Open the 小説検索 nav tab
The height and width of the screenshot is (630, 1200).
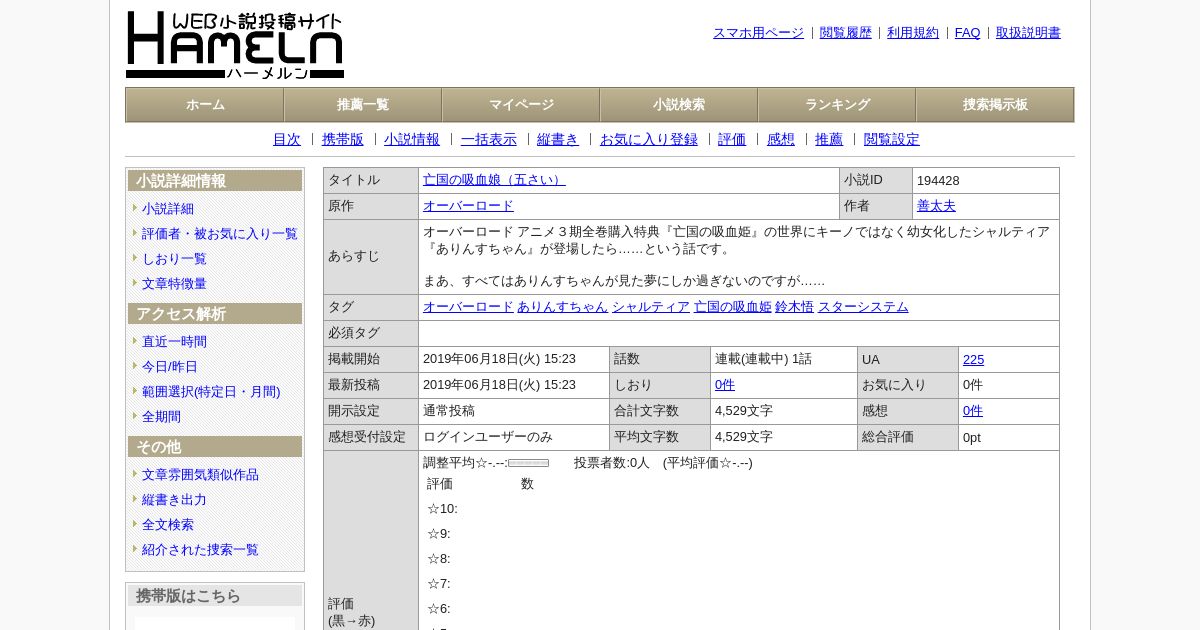click(679, 105)
